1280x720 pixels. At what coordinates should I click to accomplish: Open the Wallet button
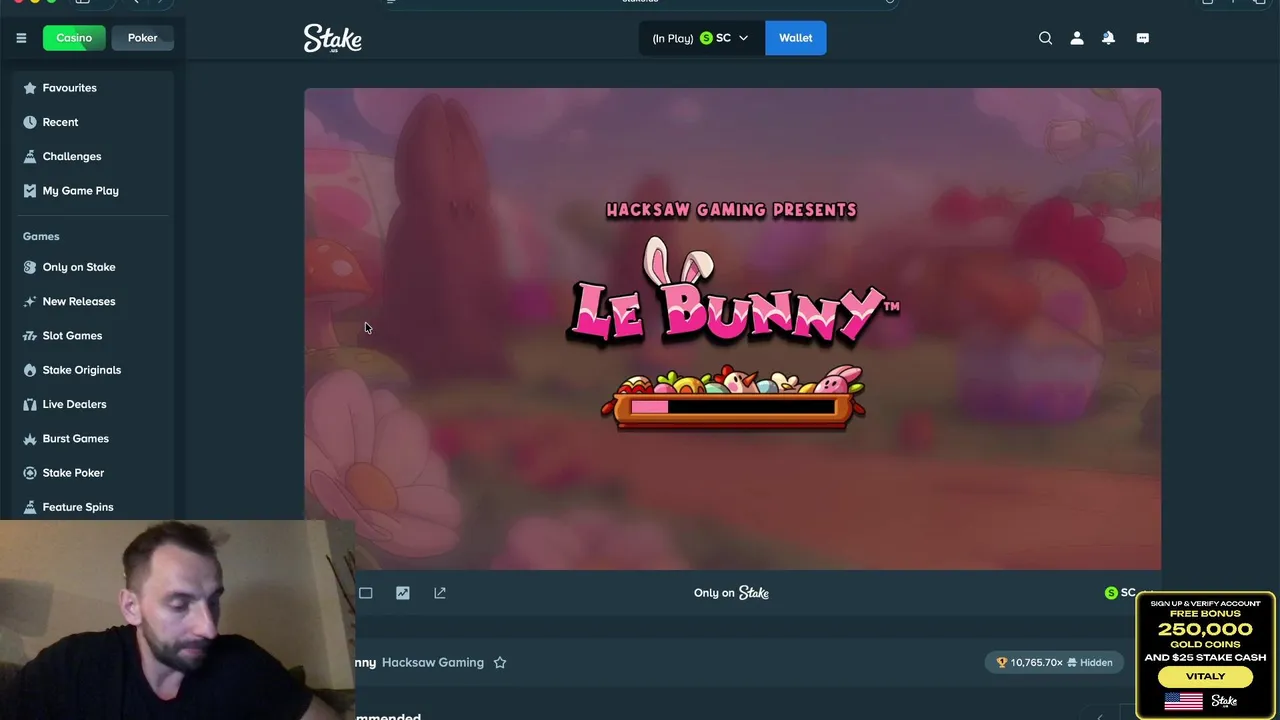[796, 38]
